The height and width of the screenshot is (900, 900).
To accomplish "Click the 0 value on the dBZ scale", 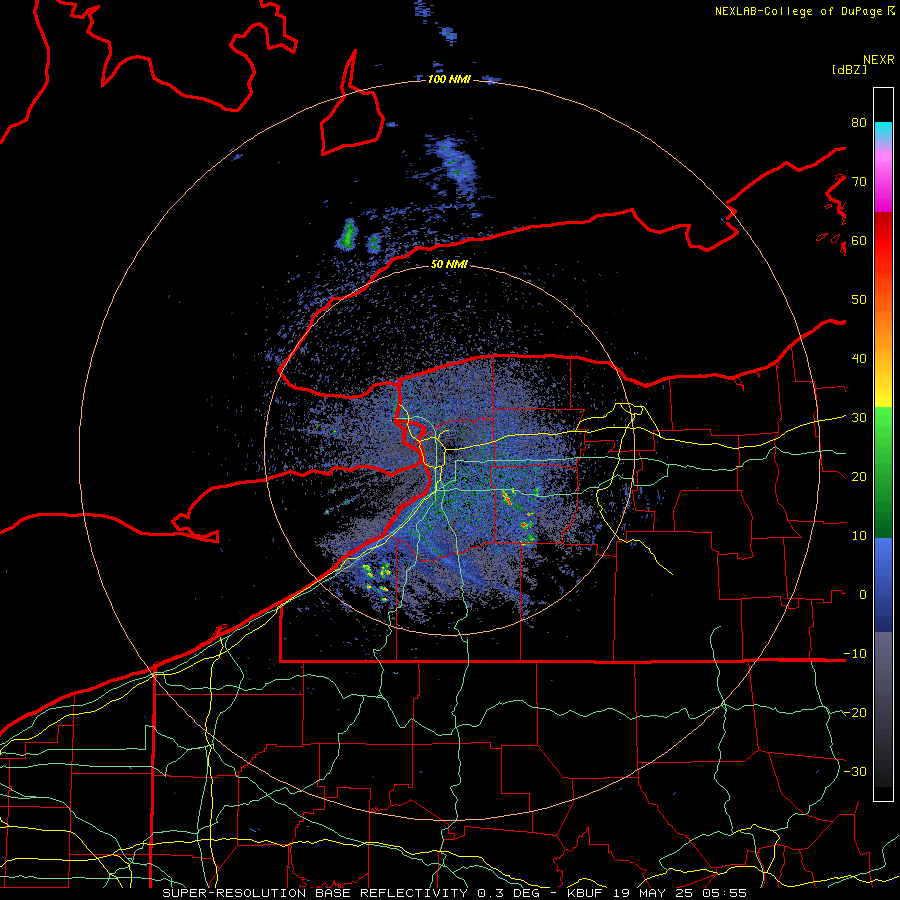I will click(x=863, y=594).
